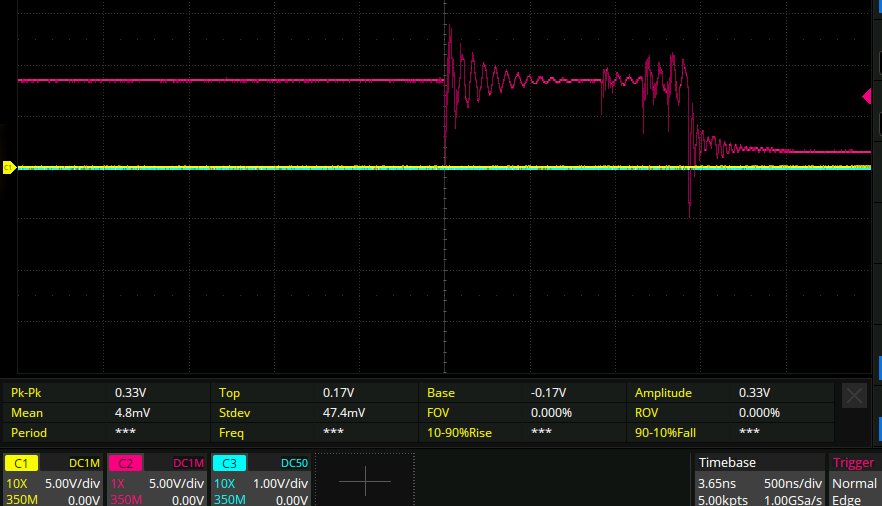882x506 pixels.
Task: Click the 3.65ns trigger delay value
Action: click(716, 483)
